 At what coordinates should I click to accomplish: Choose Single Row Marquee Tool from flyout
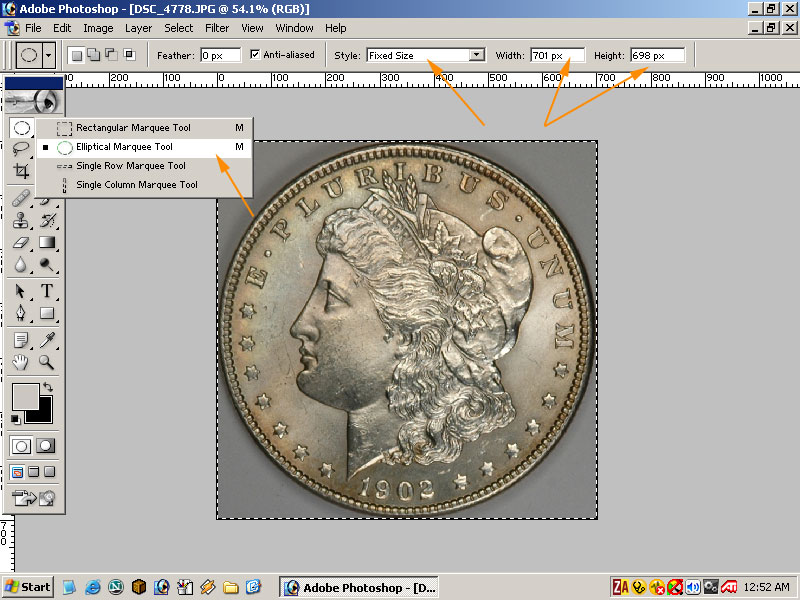tap(130, 166)
